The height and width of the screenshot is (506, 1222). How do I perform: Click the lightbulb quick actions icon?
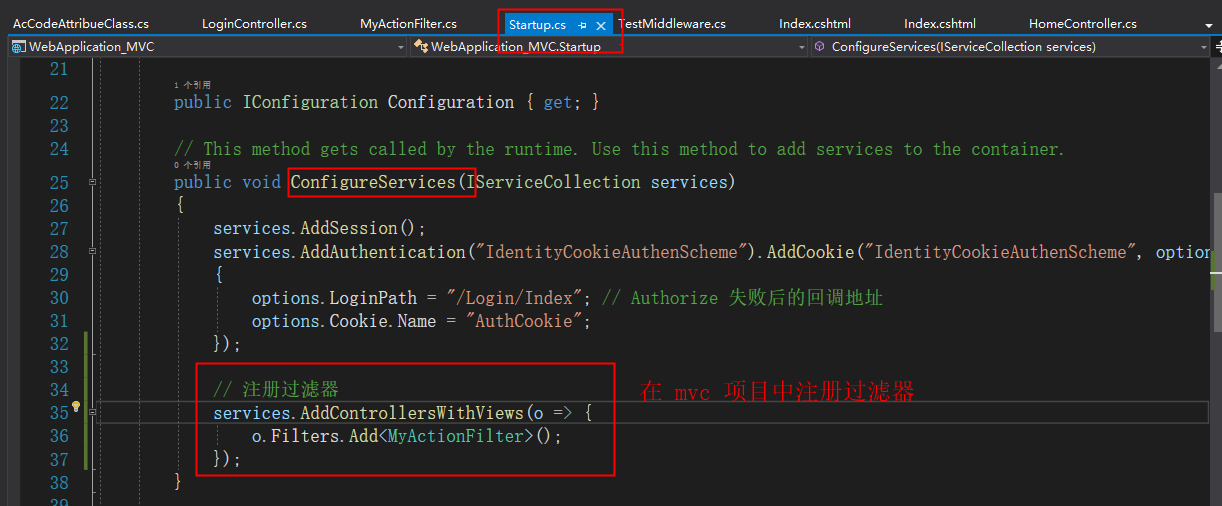tap(76, 408)
